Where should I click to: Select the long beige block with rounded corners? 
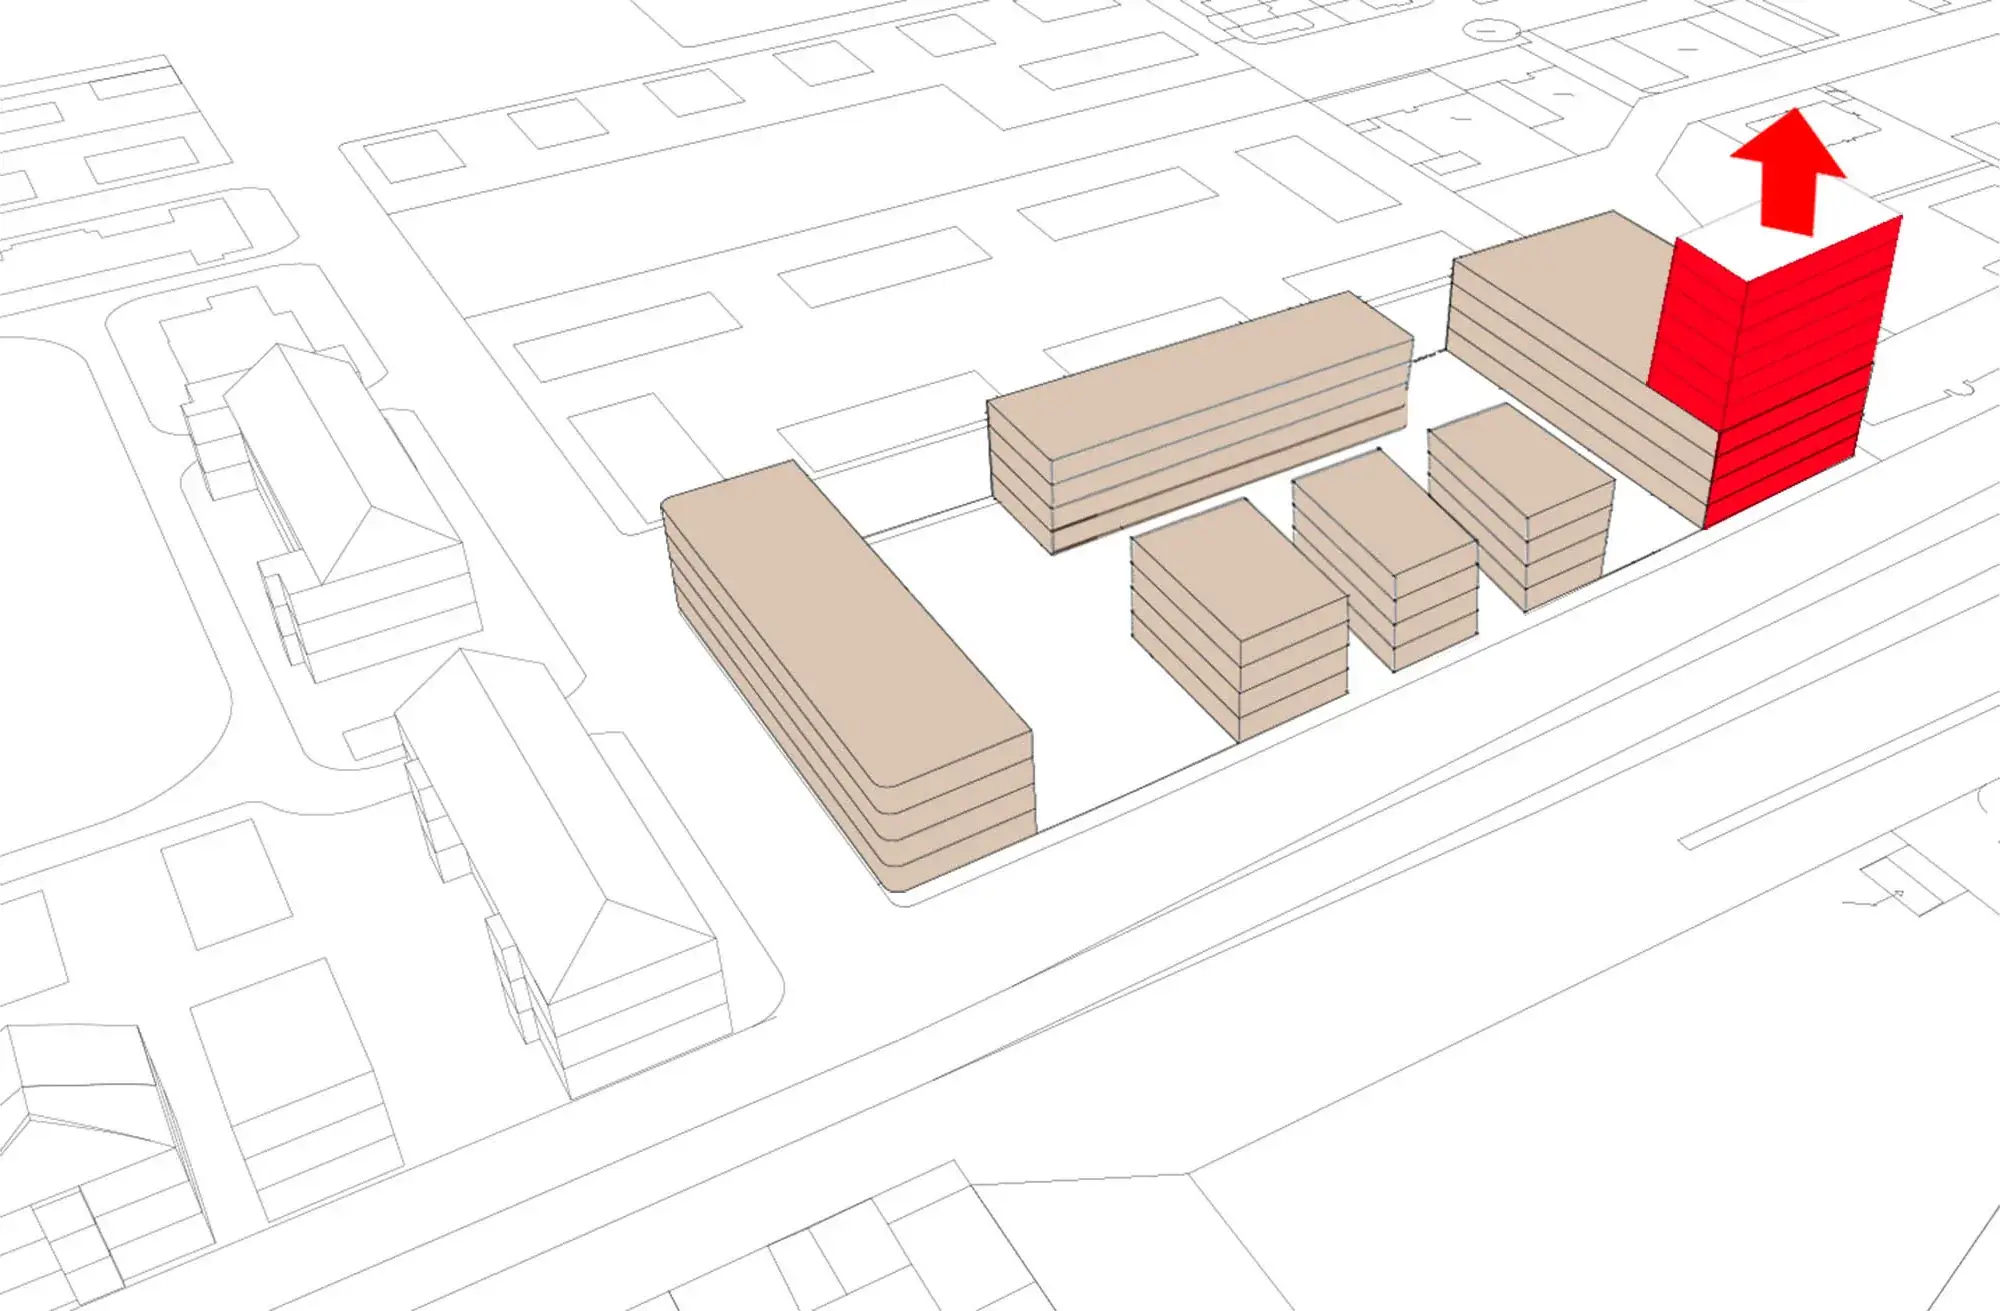pyautogui.click(x=848, y=675)
